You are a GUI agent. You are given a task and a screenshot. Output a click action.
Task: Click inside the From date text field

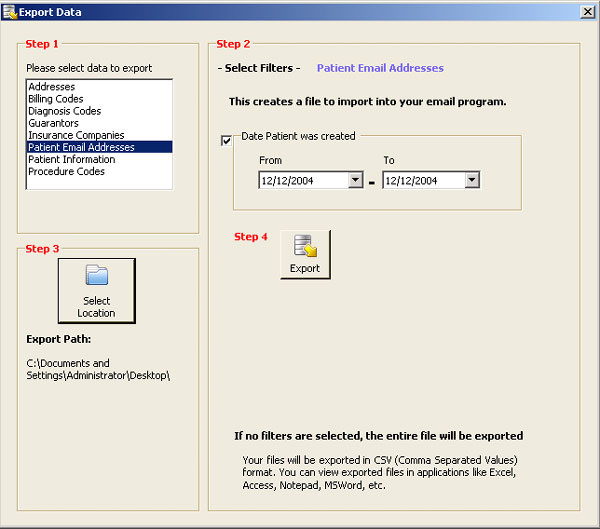(x=301, y=180)
